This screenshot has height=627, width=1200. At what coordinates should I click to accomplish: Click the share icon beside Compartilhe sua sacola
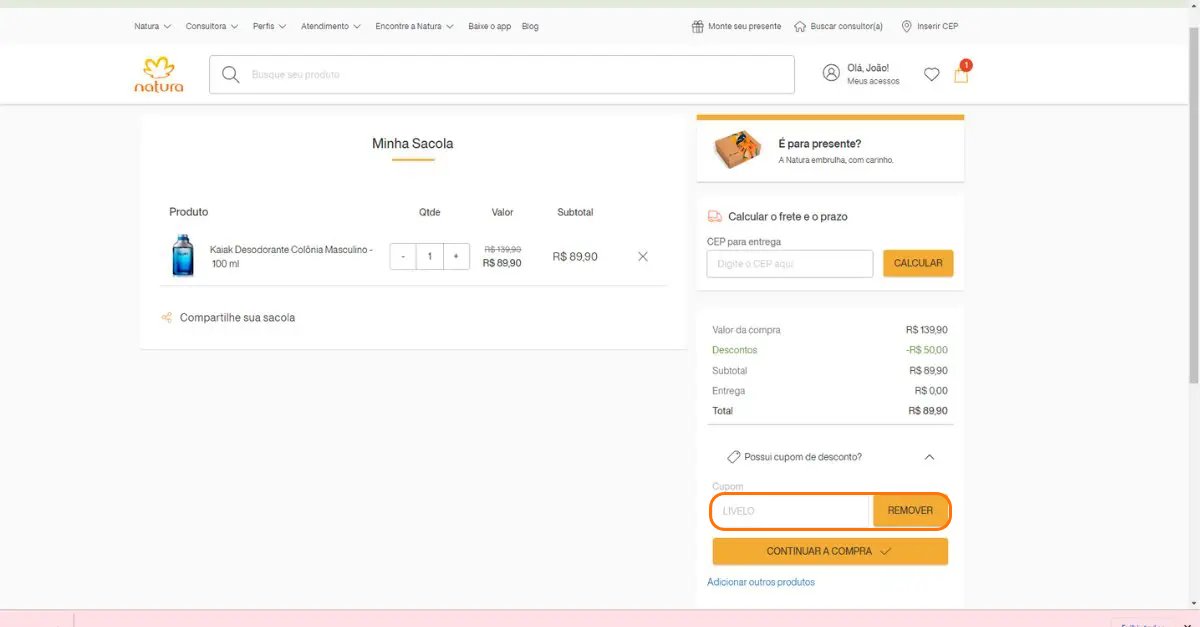(x=167, y=318)
